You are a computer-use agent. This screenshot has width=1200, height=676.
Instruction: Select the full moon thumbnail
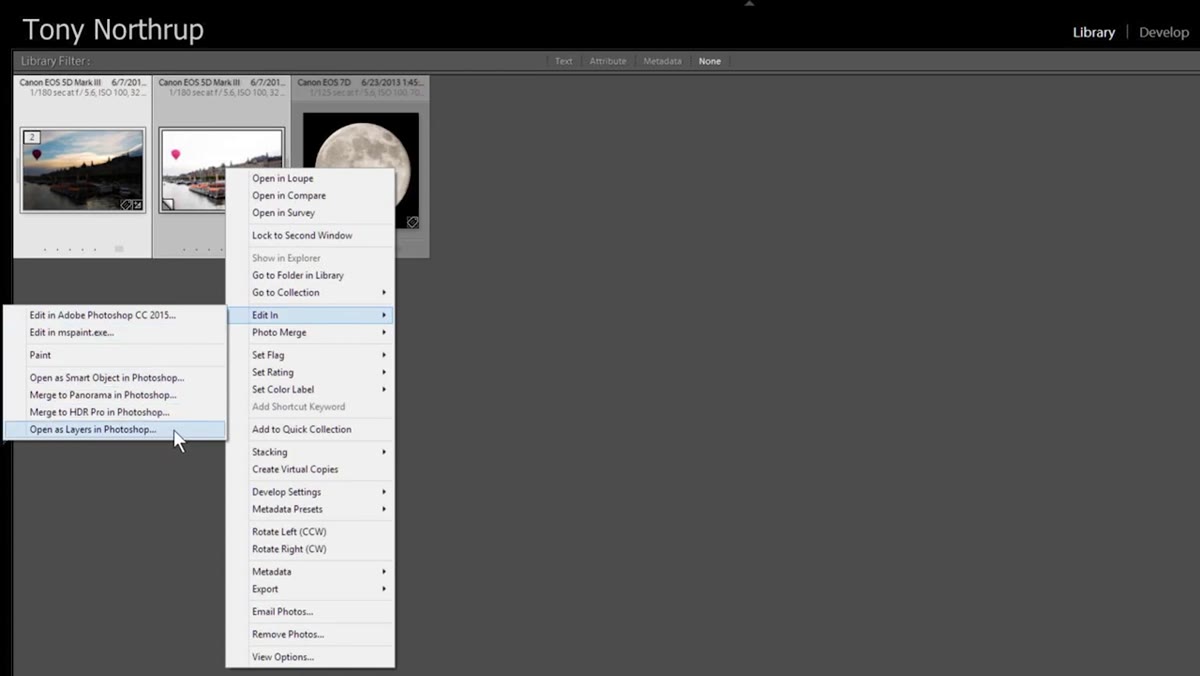[x=361, y=170]
